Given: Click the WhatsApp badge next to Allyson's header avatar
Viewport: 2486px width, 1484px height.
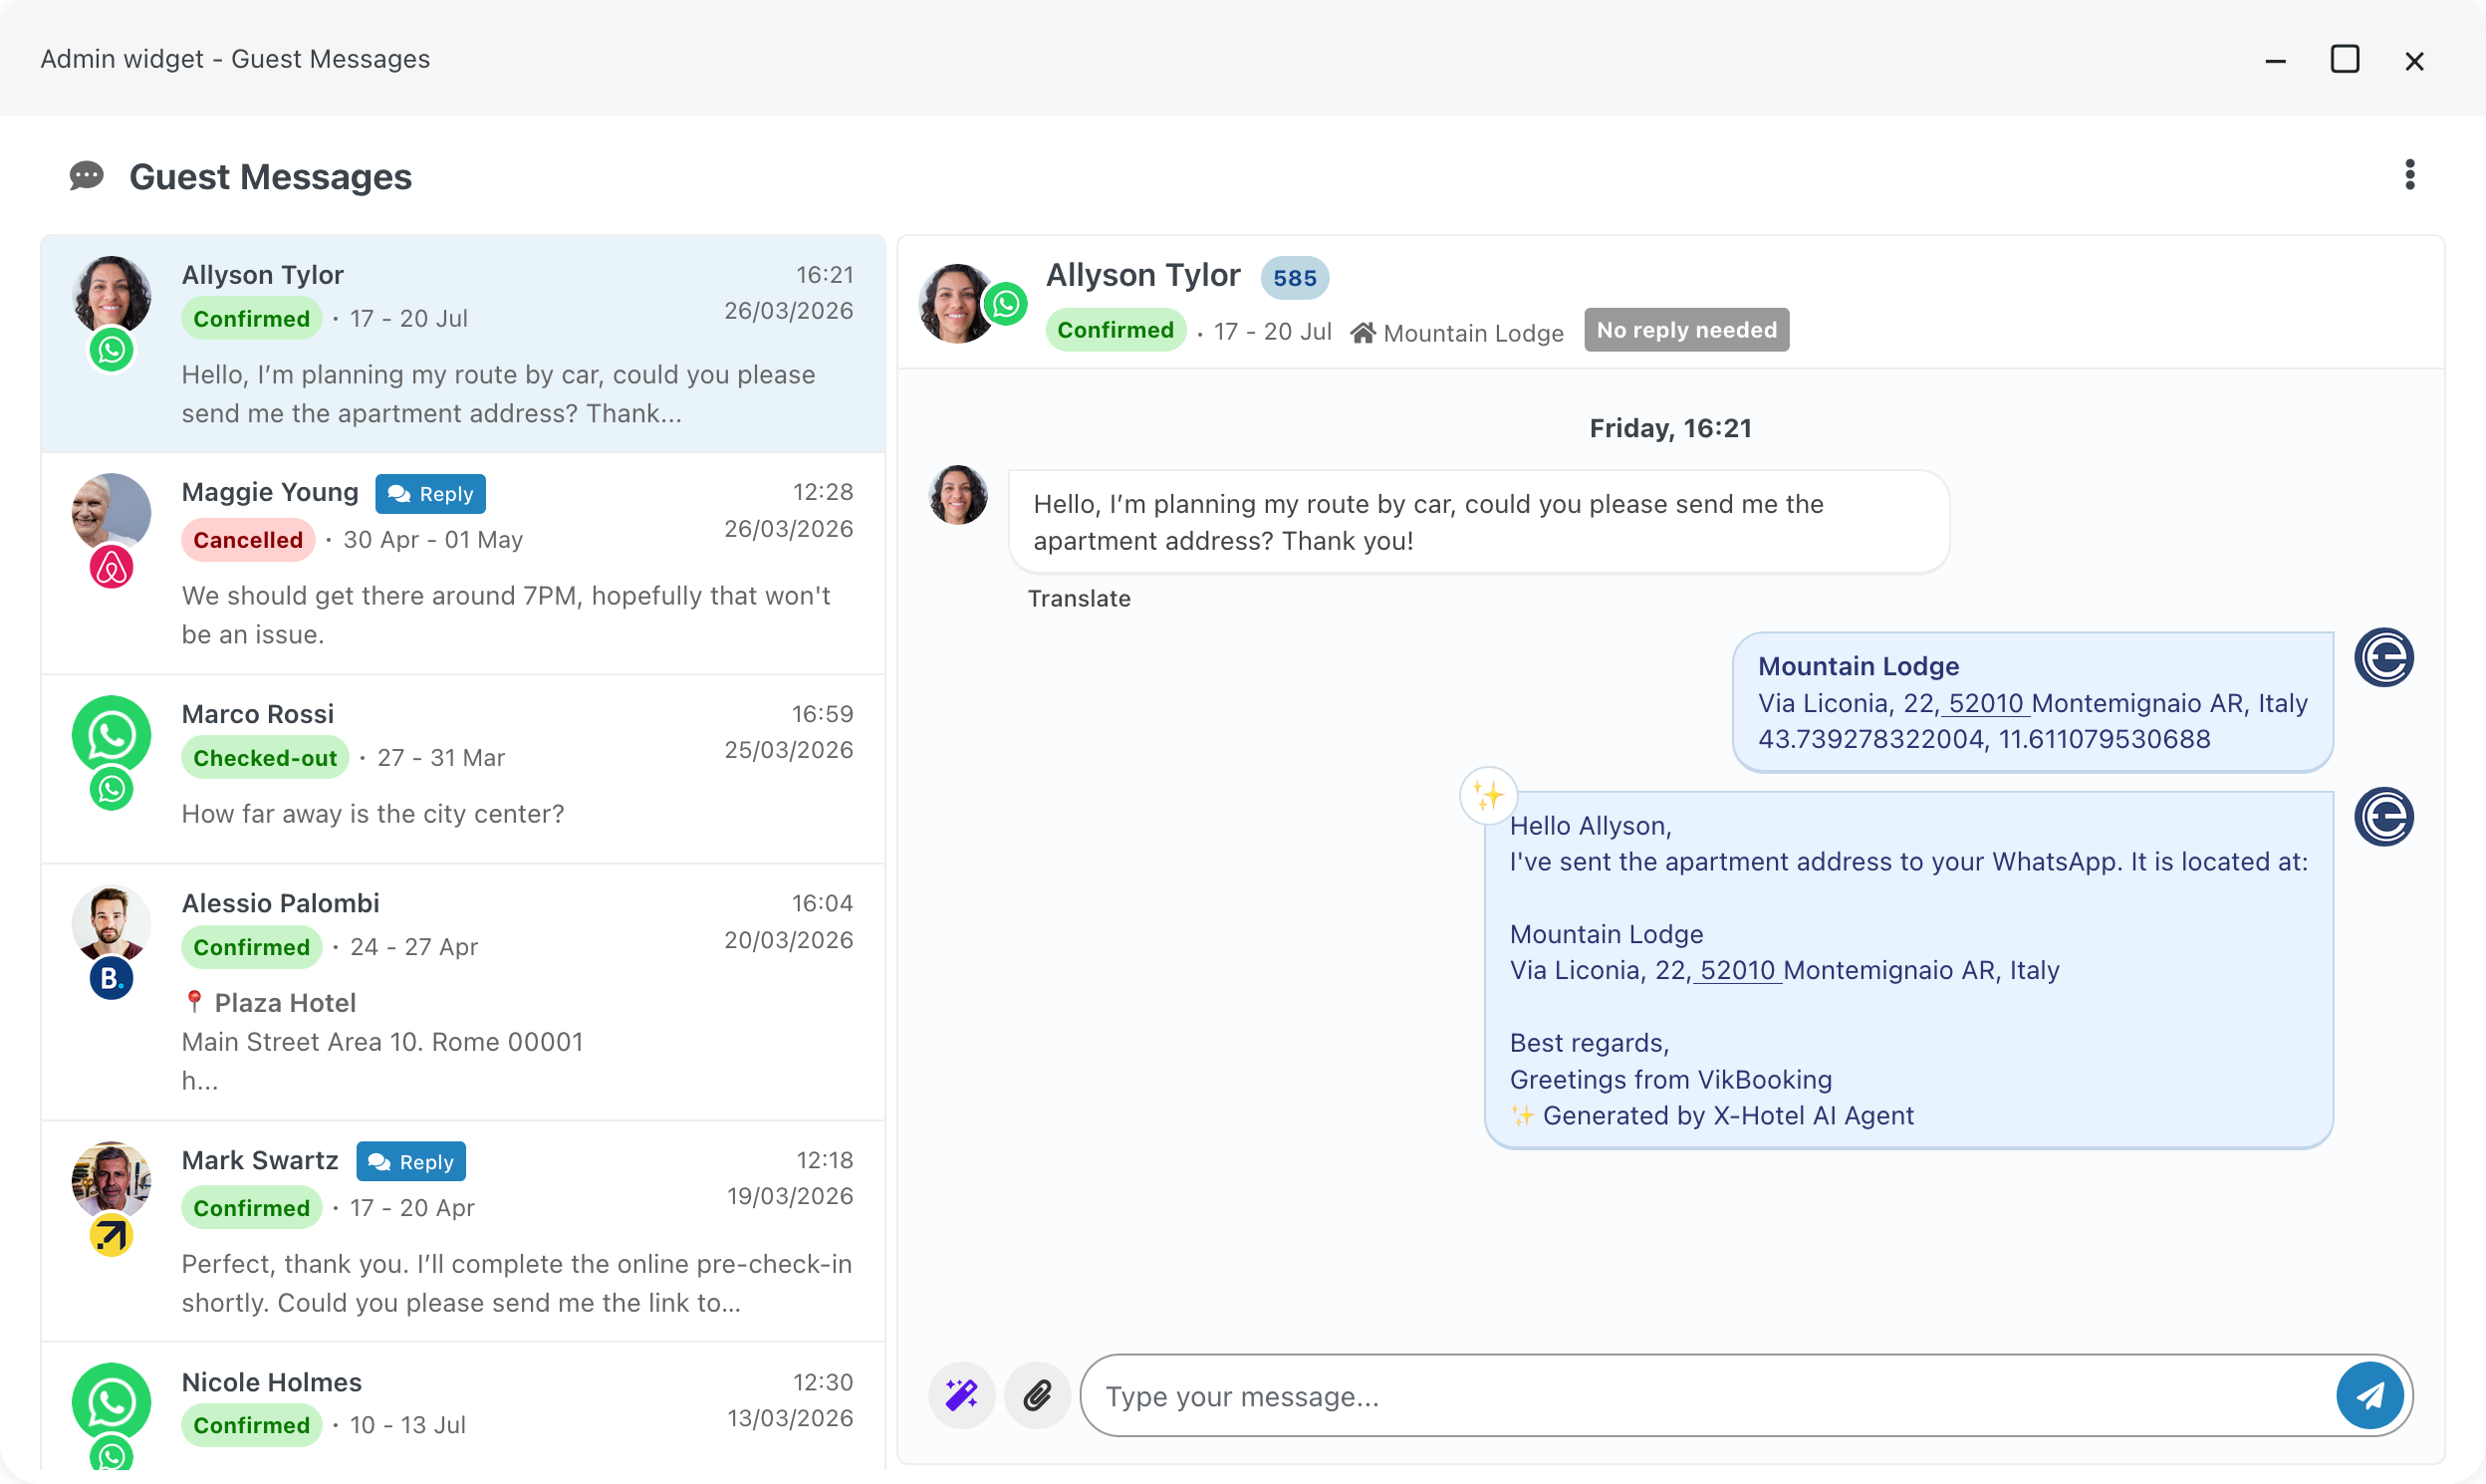Looking at the screenshot, I should point(1006,303).
